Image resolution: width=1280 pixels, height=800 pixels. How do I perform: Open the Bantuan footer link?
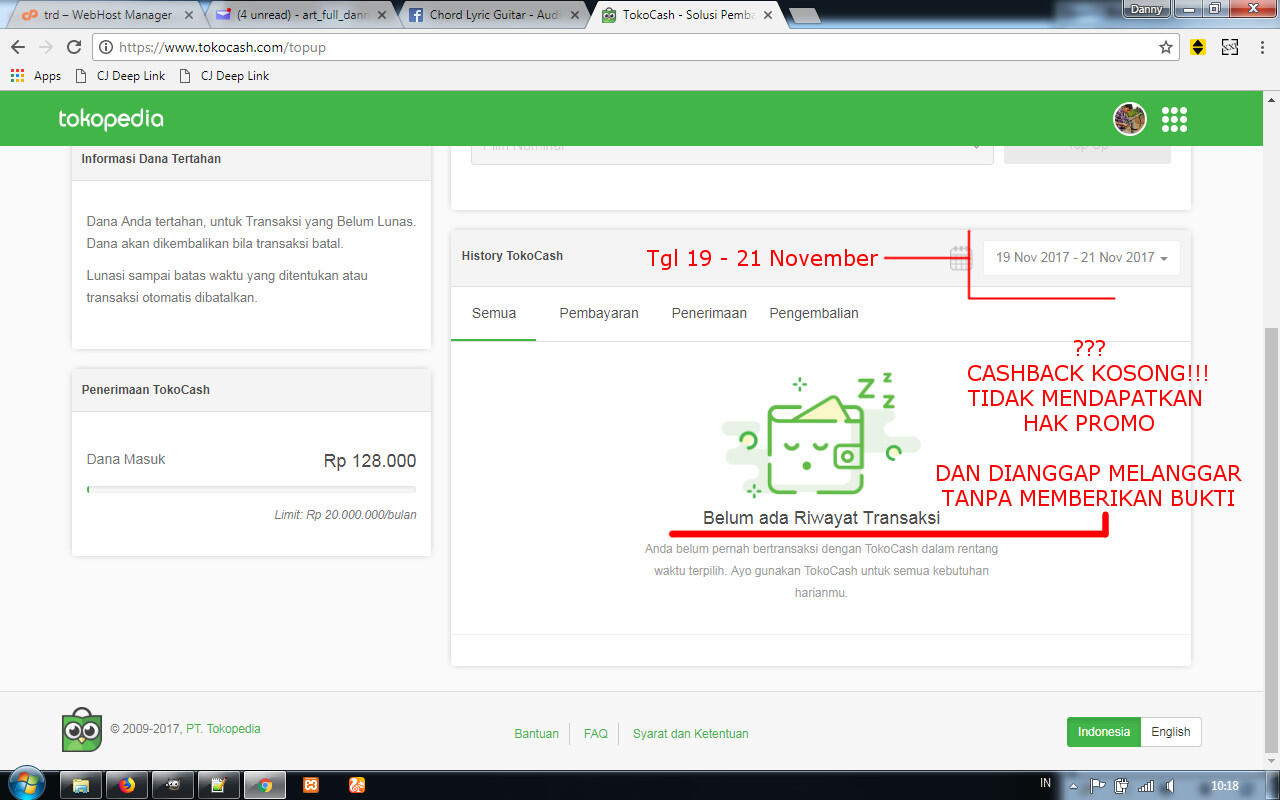[x=537, y=734]
